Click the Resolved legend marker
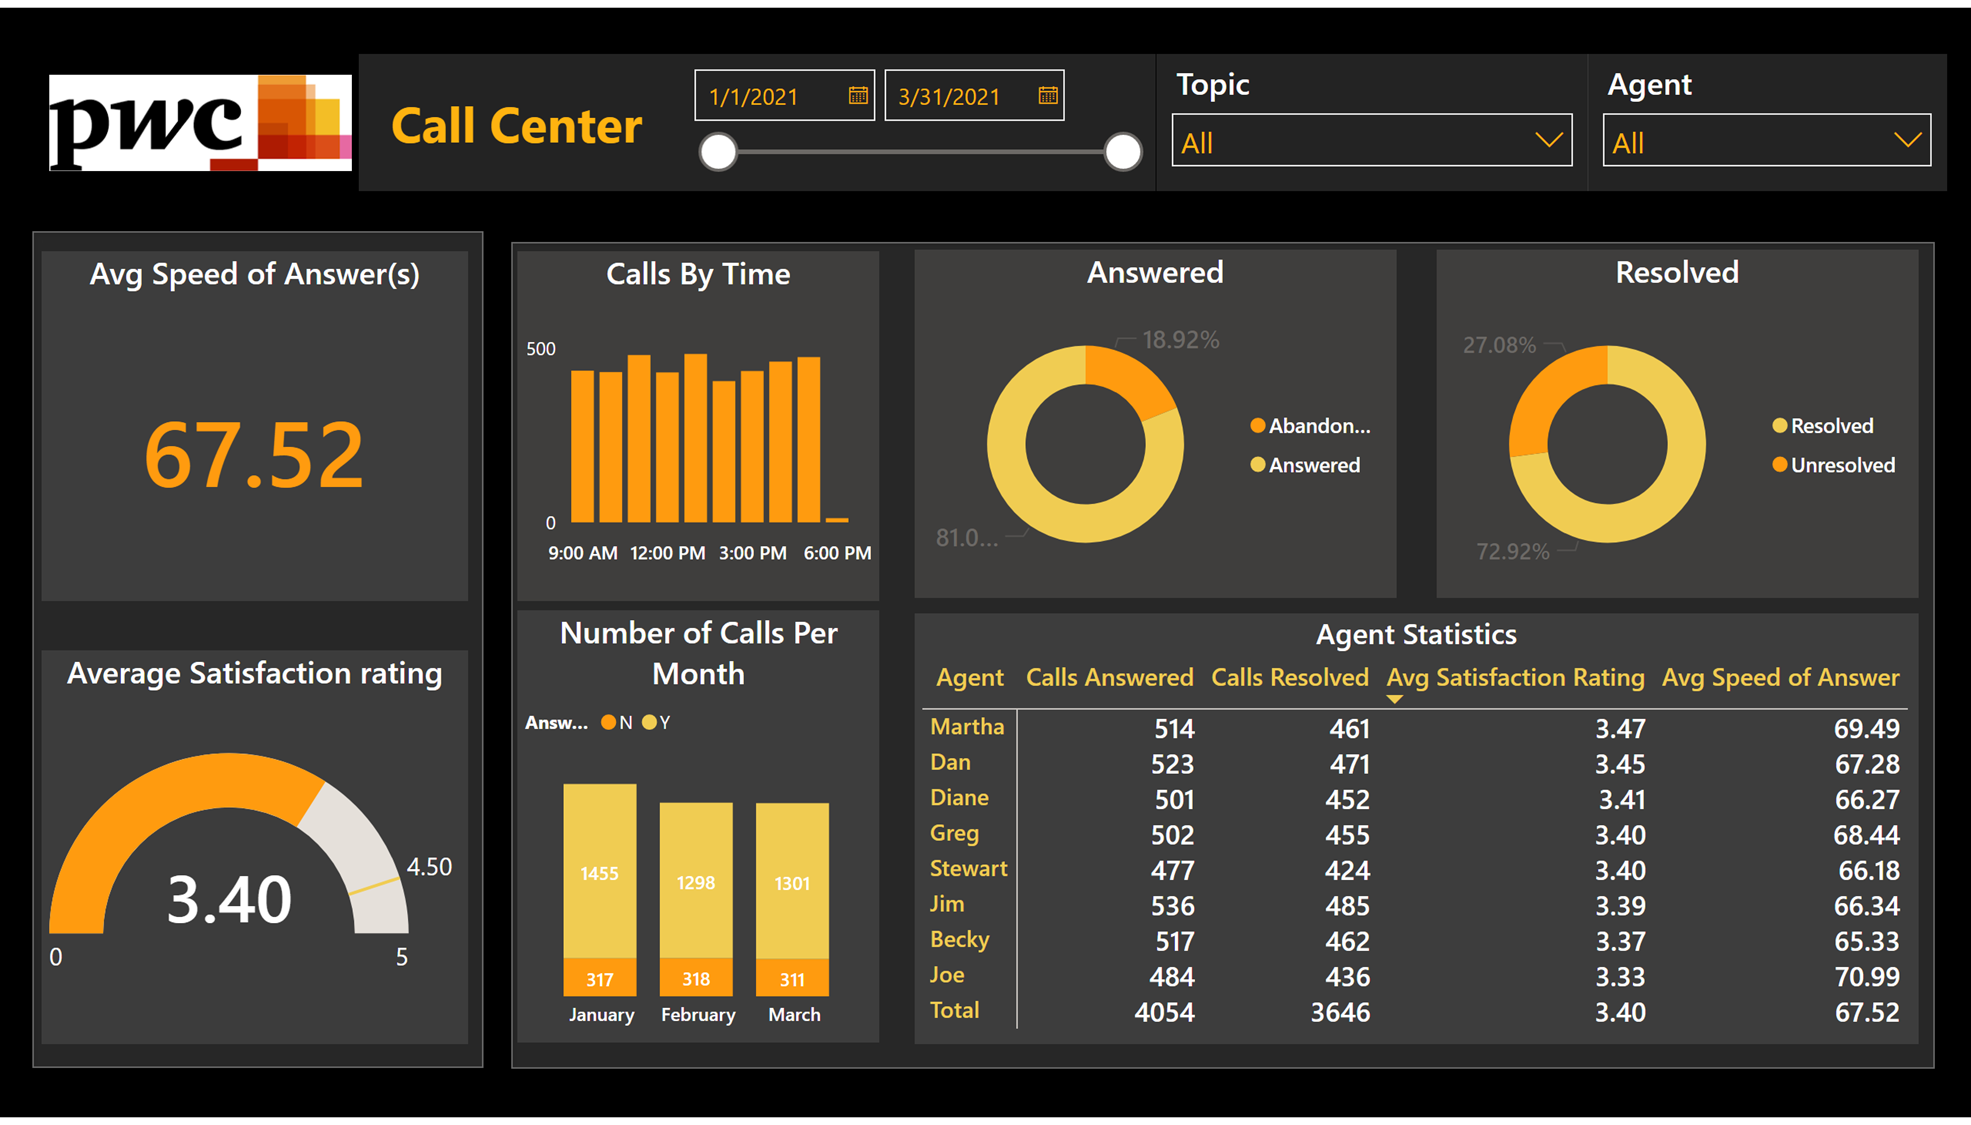Image resolution: width=1971 pixels, height=1125 pixels. pos(1779,425)
